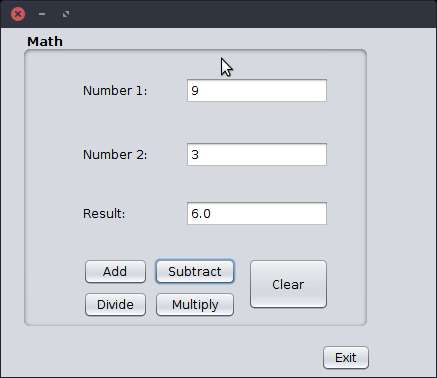Close the window with the red X icon
This screenshot has height=378, width=437.
point(18,14)
